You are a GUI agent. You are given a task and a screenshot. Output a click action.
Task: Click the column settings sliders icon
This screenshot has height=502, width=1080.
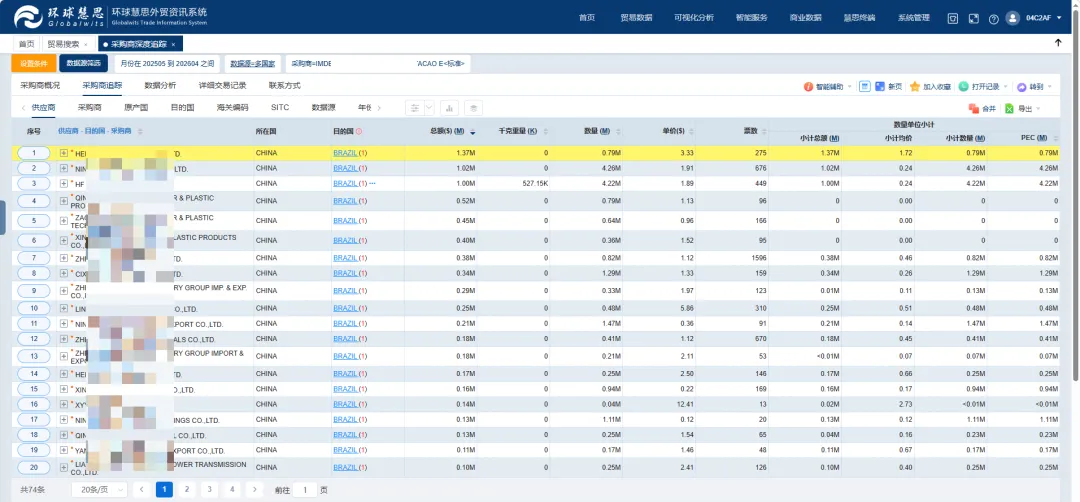(415, 108)
